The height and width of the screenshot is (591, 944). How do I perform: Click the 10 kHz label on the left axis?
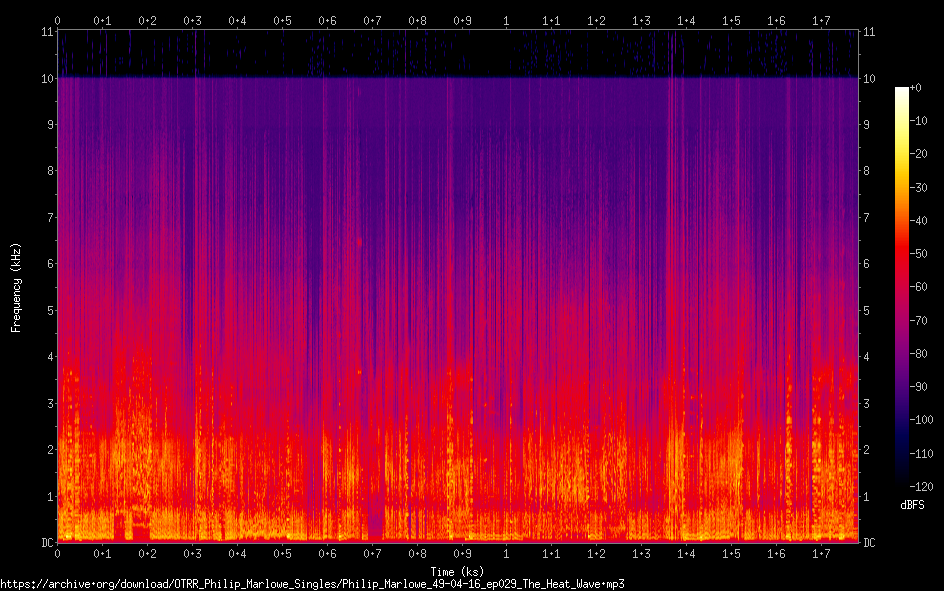[x=45, y=78]
